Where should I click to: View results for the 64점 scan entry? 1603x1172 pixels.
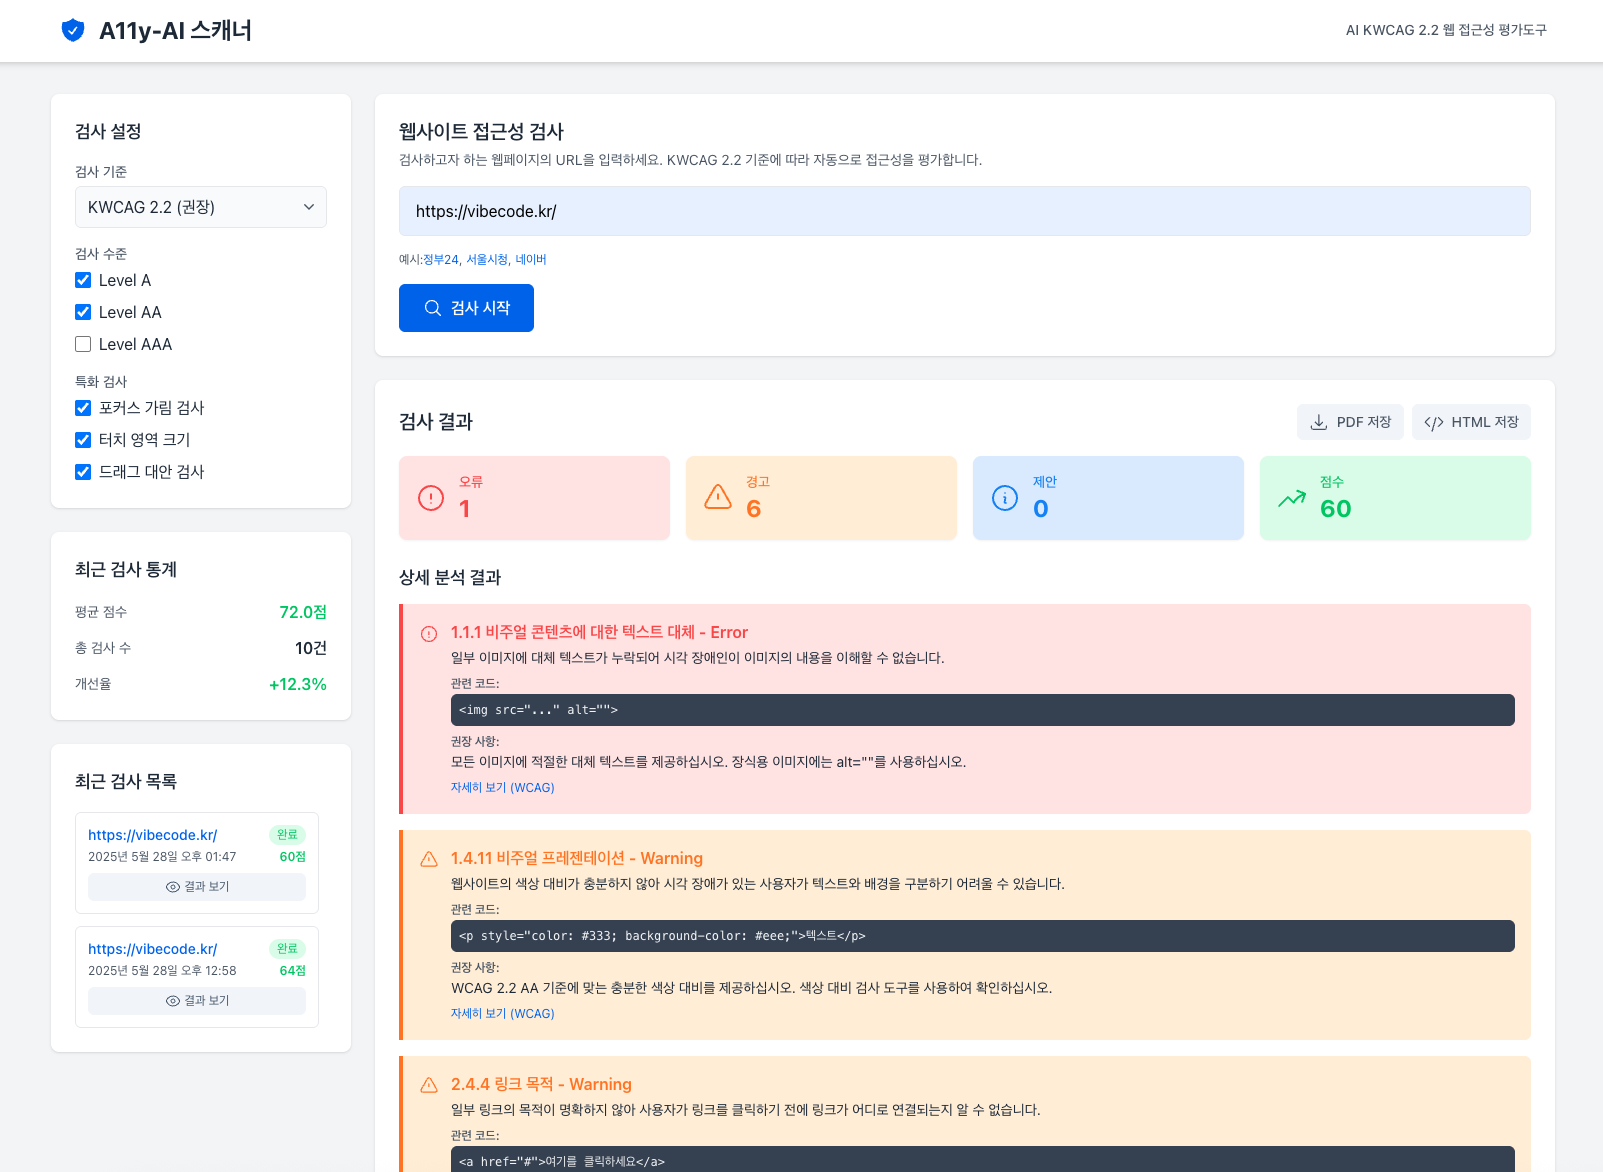197,1001
